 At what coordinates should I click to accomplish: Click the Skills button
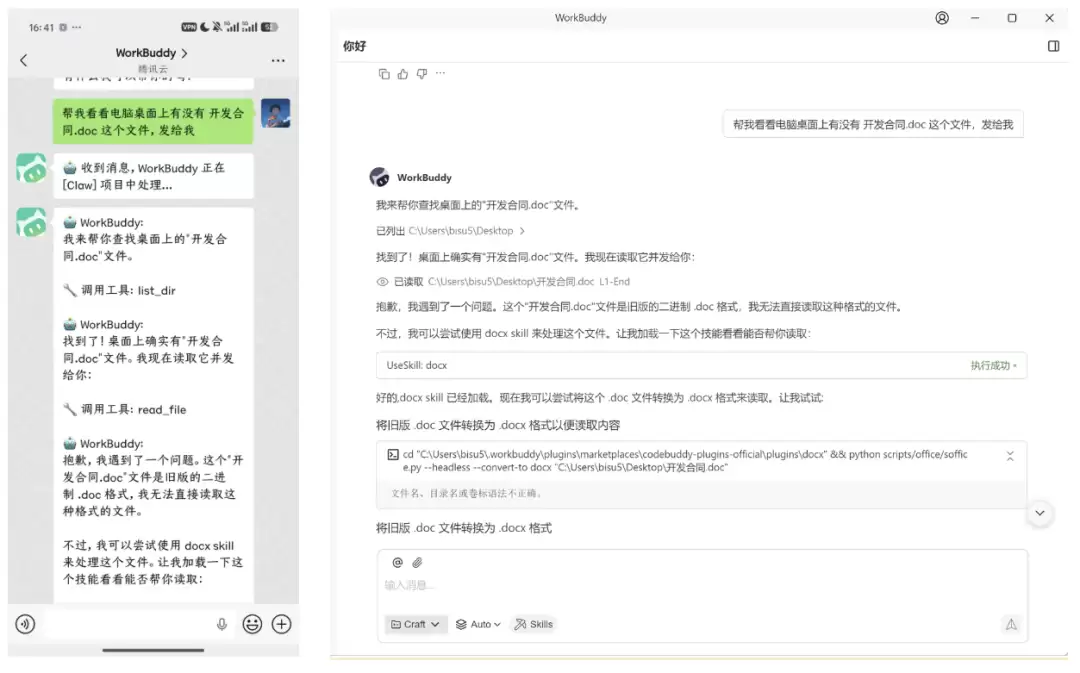(x=533, y=624)
